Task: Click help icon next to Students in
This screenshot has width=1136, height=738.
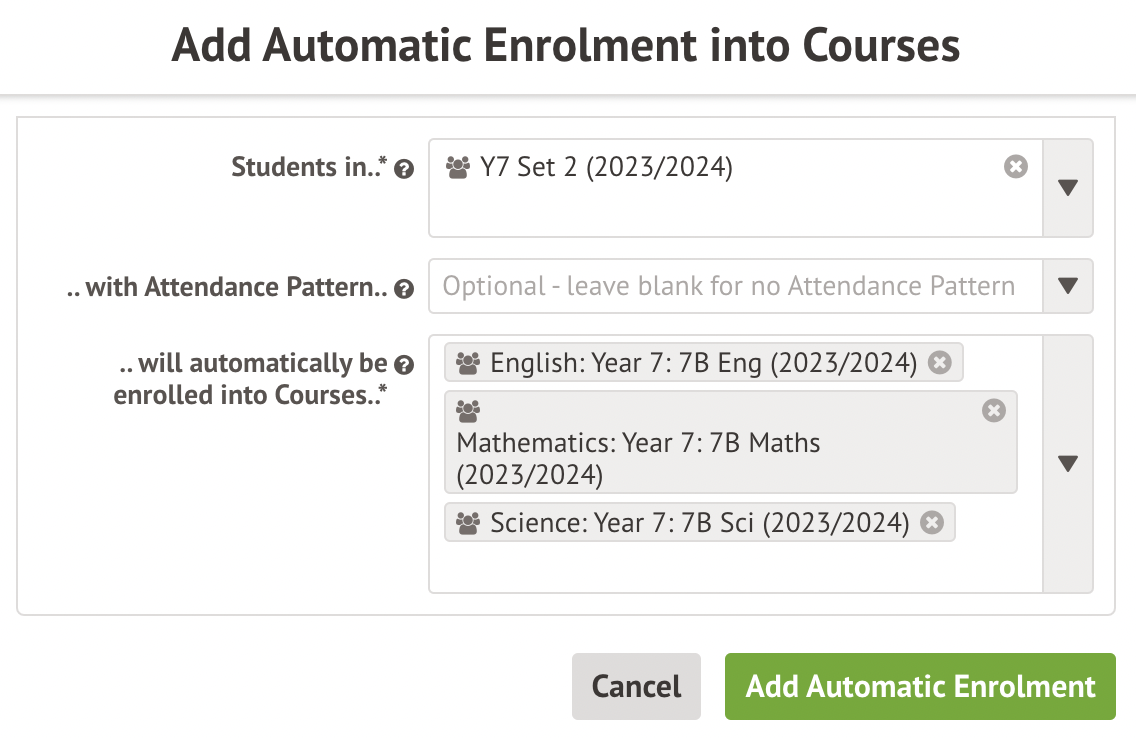Action: coord(404,170)
